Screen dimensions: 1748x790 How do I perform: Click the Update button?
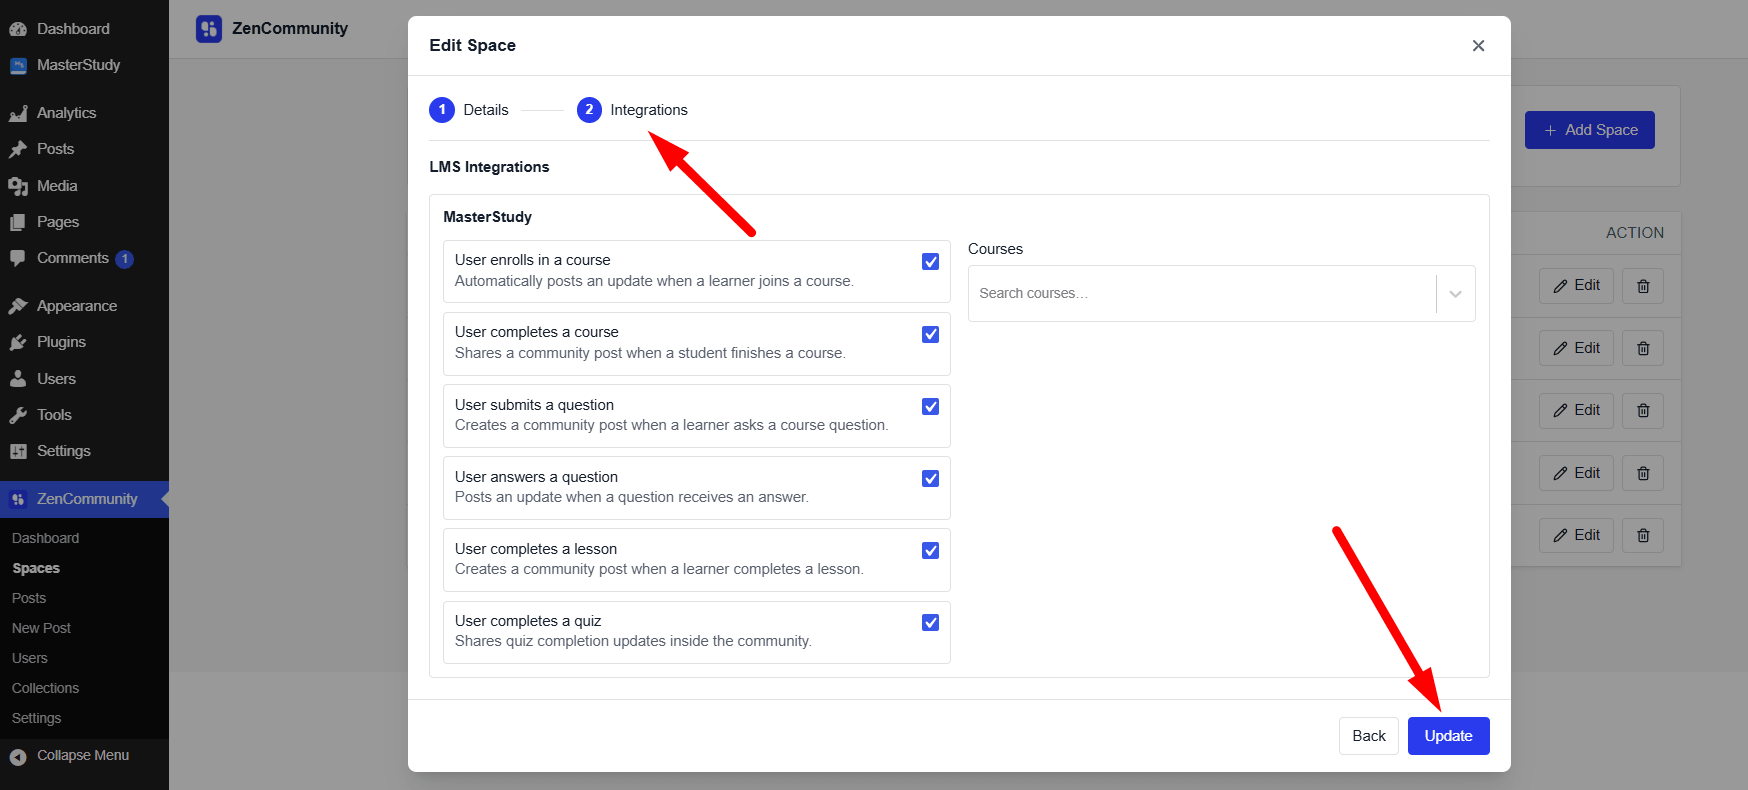(x=1448, y=736)
